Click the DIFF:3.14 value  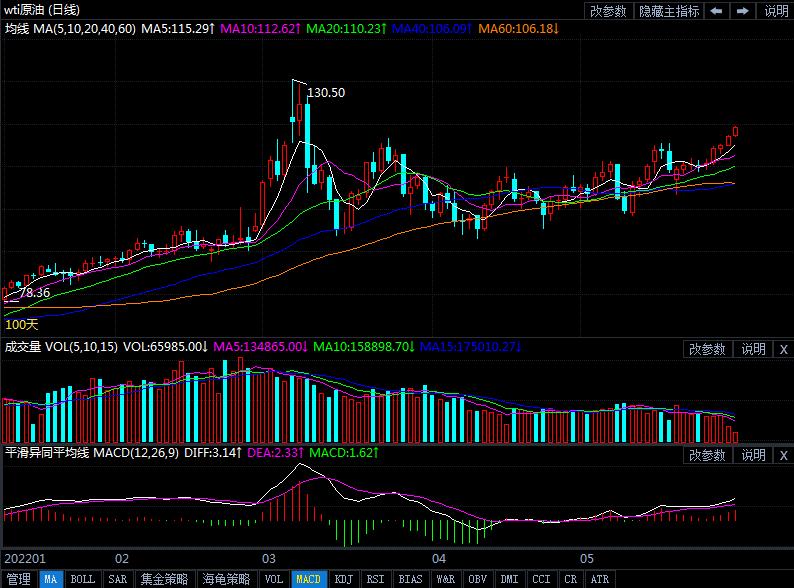(x=213, y=453)
